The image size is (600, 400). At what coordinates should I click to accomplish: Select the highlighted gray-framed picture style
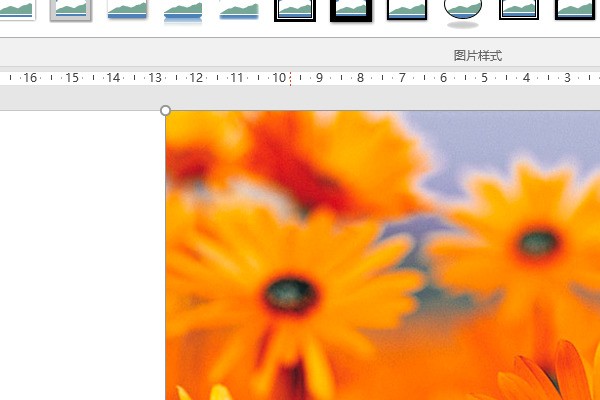(71, 10)
